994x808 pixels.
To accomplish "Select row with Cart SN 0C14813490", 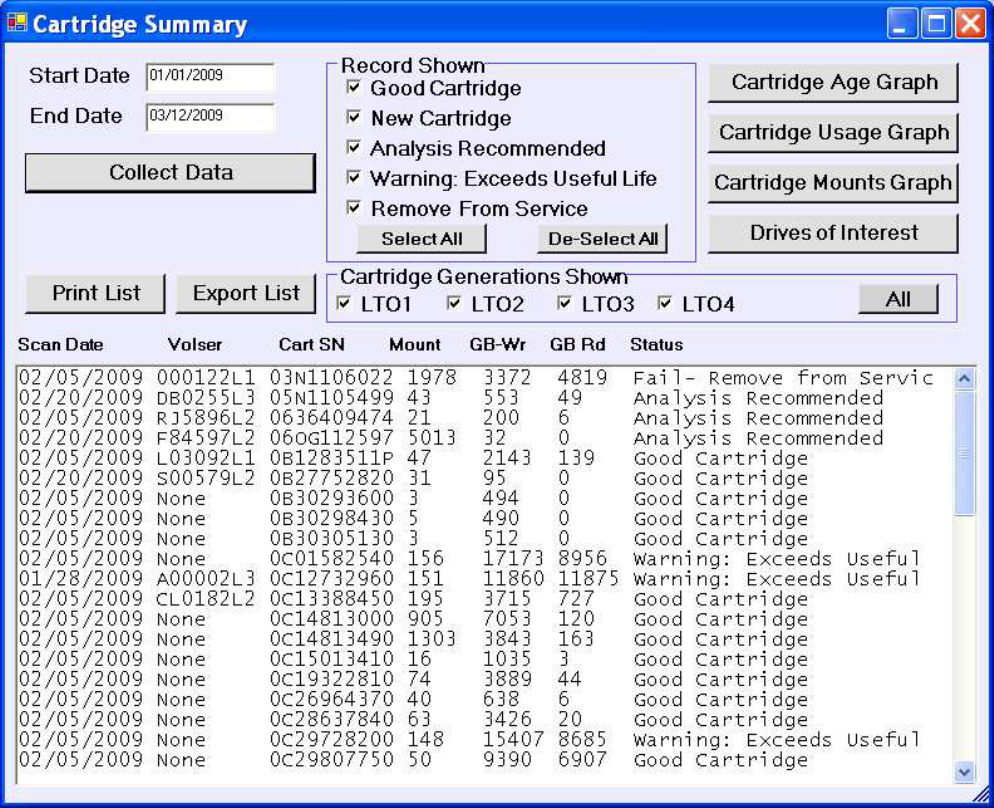I will point(484,639).
